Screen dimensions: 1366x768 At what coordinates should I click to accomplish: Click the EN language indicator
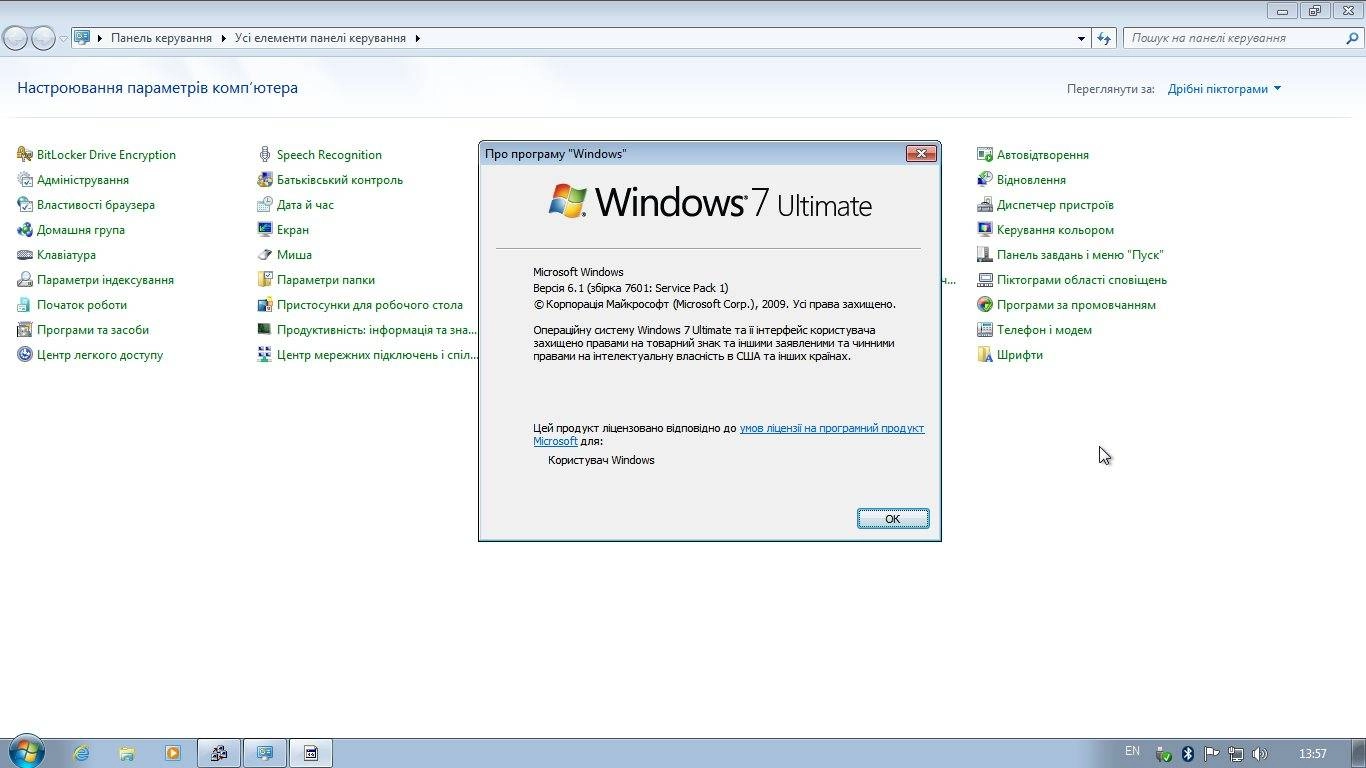tap(1132, 751)
